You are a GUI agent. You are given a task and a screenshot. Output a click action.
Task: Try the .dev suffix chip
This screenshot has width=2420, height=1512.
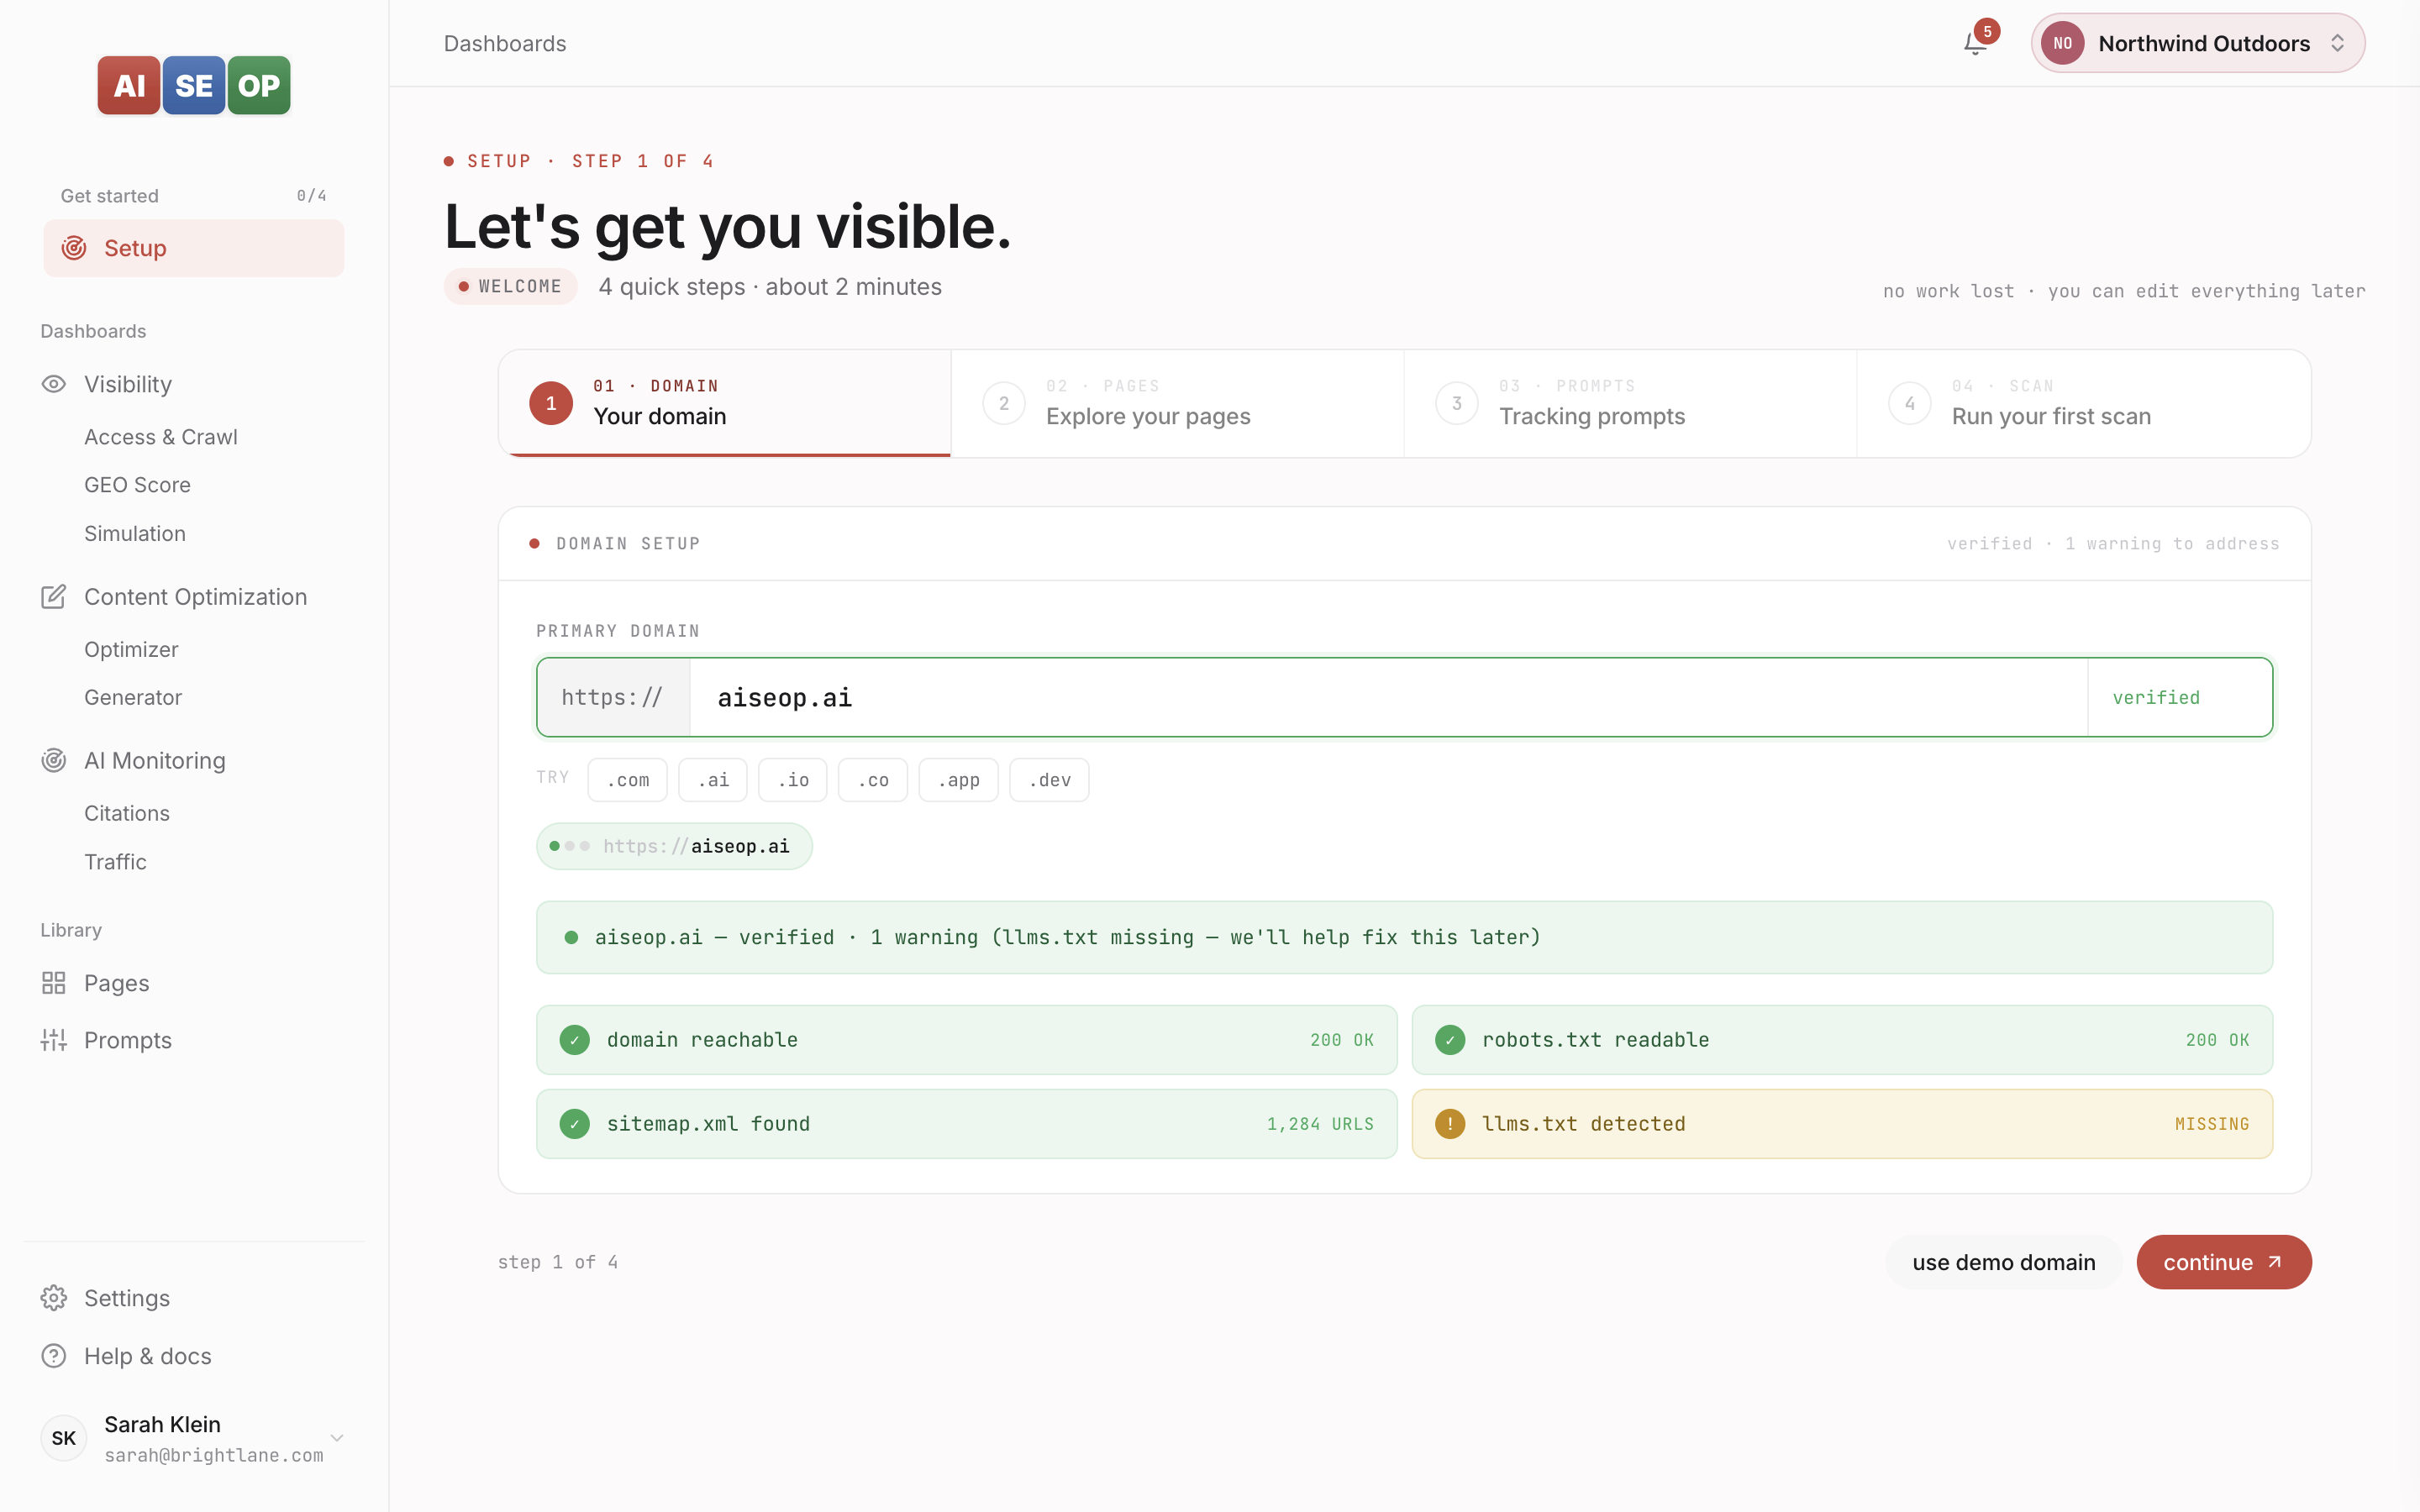pyautogui.click(x=1050, y=780)
